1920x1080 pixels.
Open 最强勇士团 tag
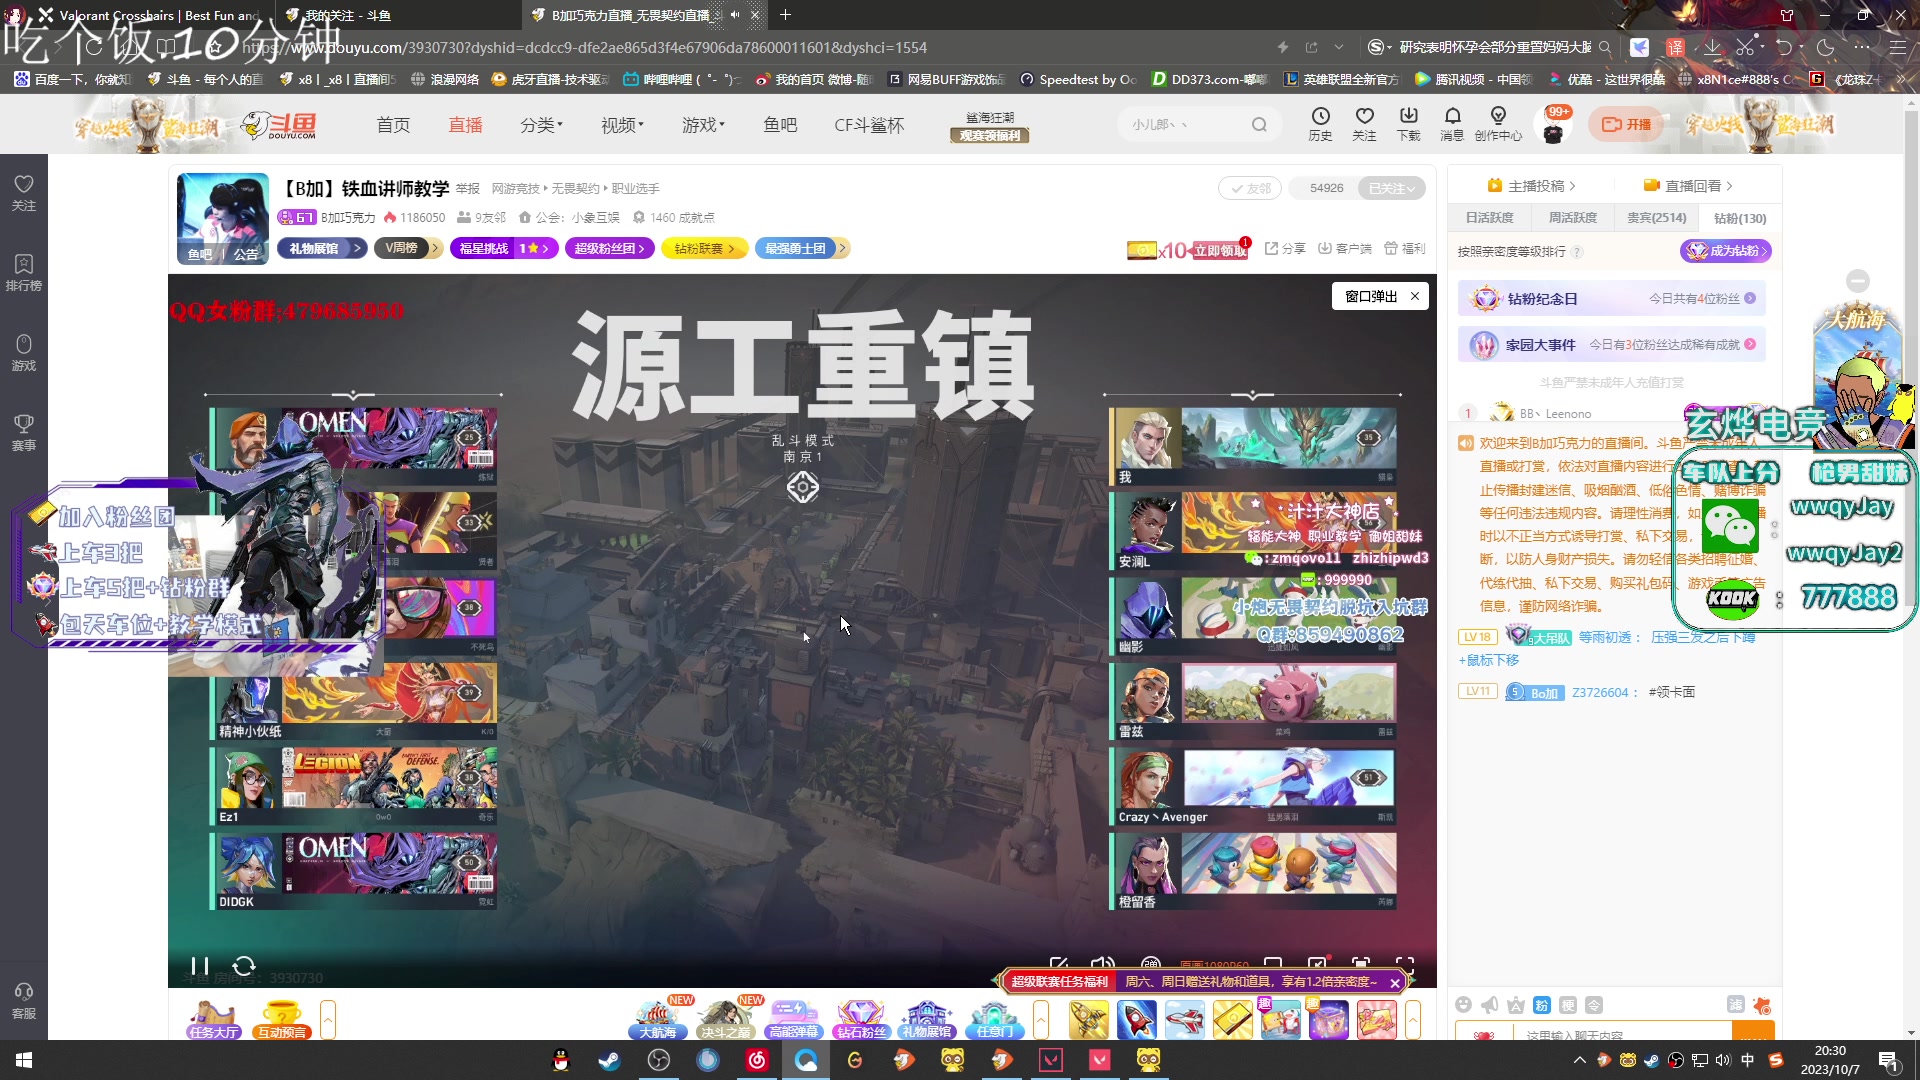(x=801, y=248)
